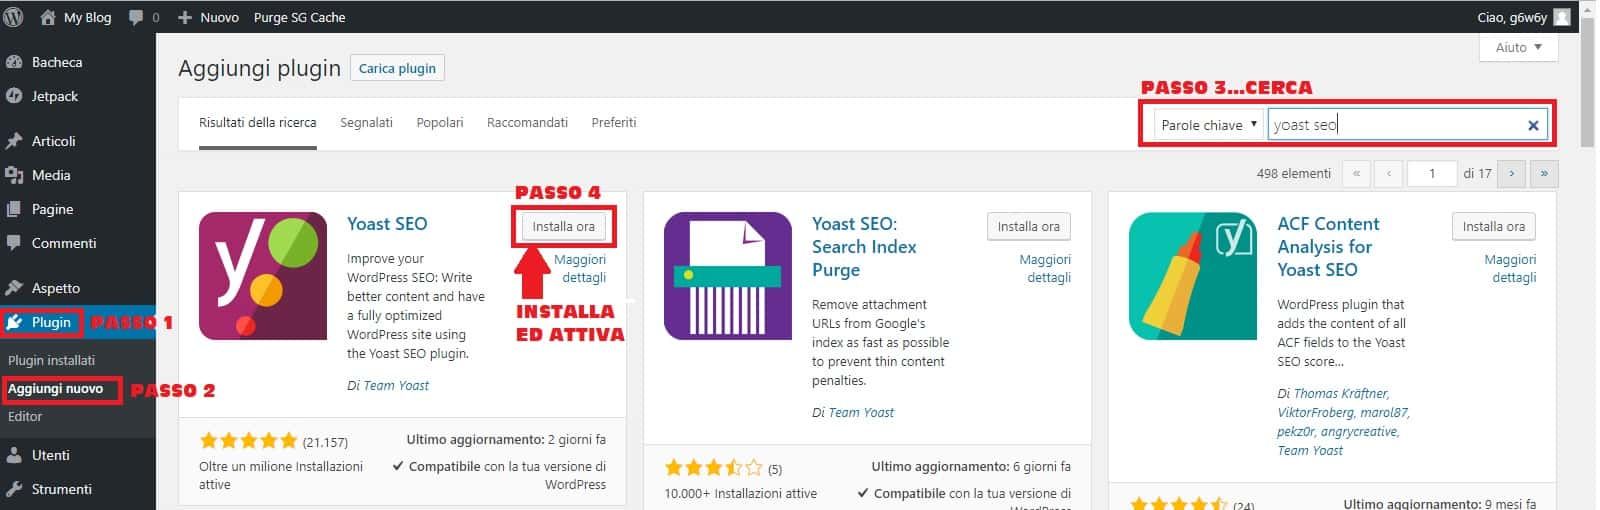
Task: Click the Yoast SEO plugin logo
Action: [263, 276]
